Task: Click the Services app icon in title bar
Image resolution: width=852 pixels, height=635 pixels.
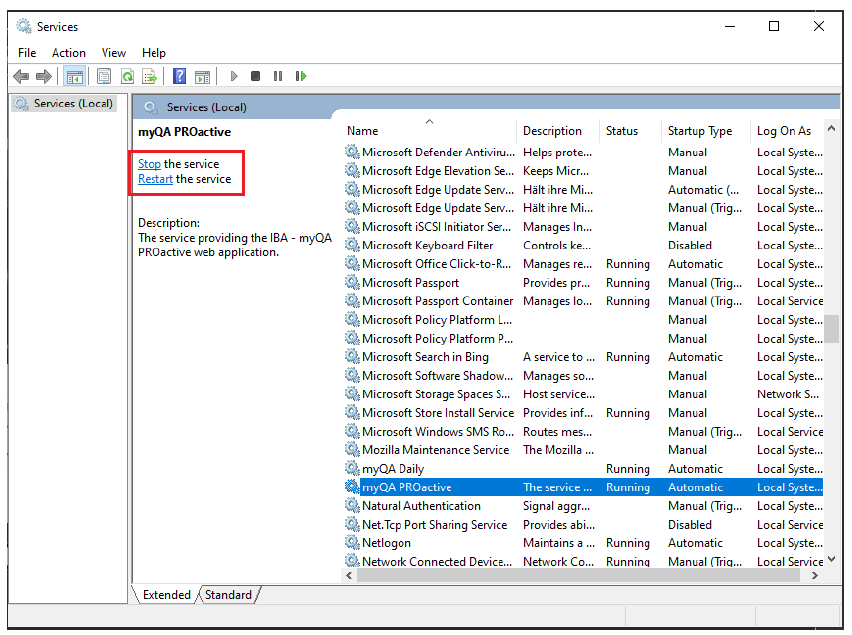Action: [x=24, y=26]
